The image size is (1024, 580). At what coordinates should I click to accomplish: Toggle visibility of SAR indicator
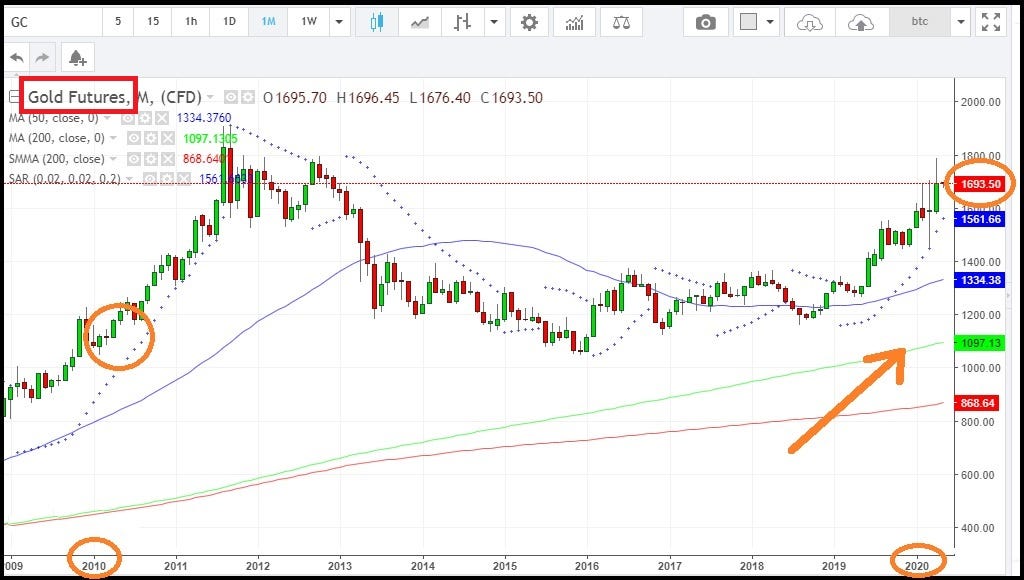click(x=150, y=178)
